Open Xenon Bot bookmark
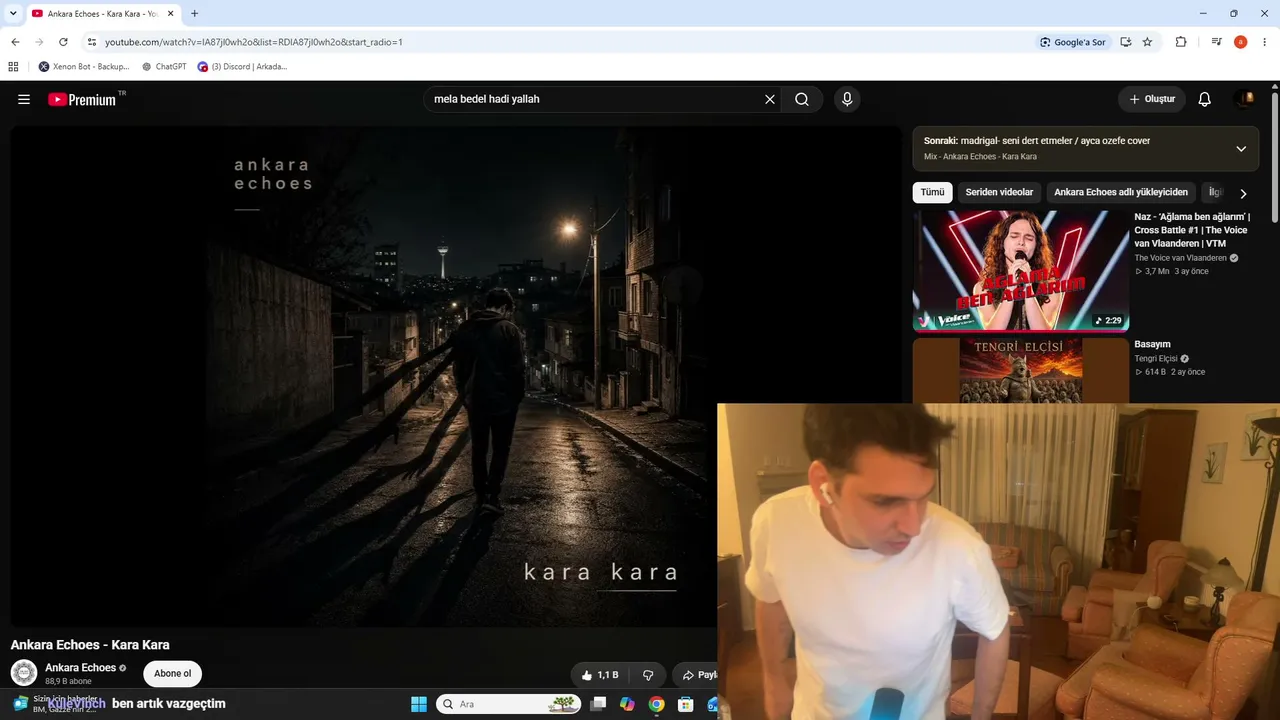This screenshot has width=1280, height=720. click(x=84, y=67)
